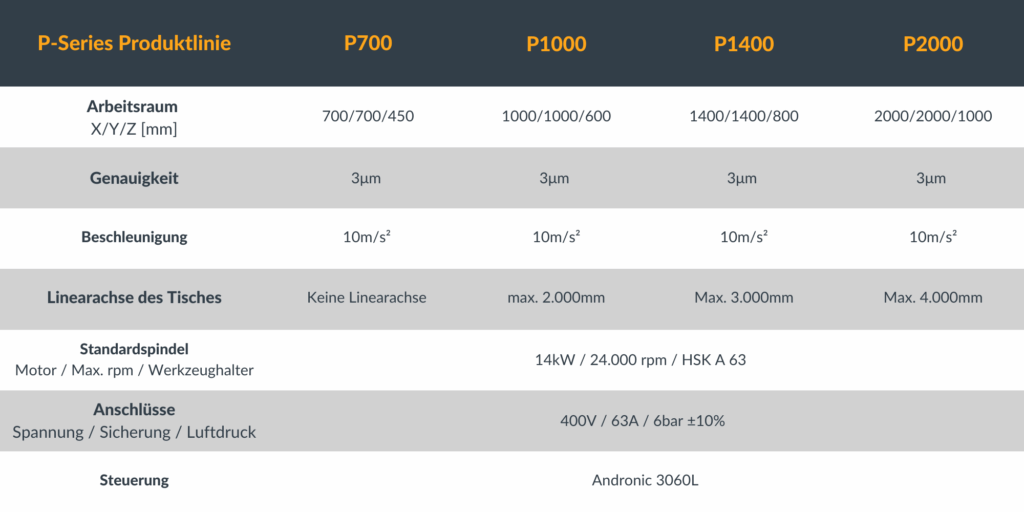The image size is (1024, 512).
Task: Select the Steuerung row label
Action: (134, 480)
